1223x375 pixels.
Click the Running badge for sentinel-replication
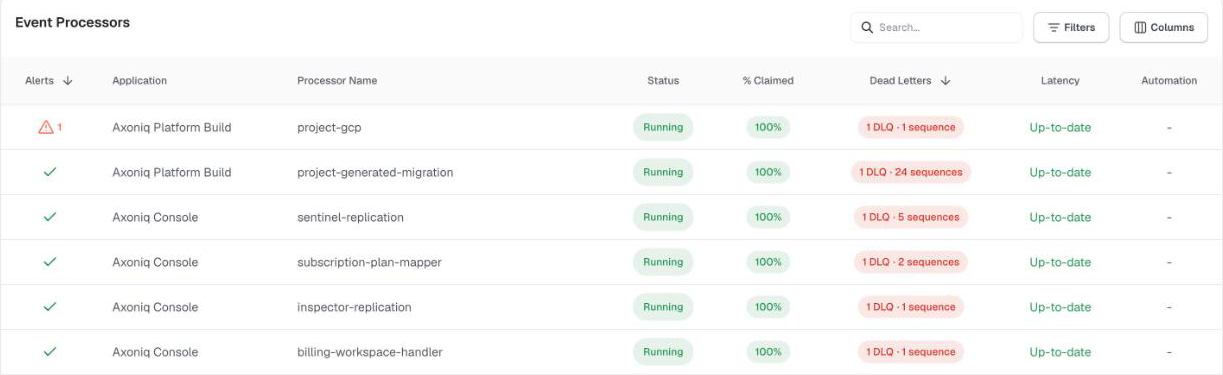click(663, 217)
